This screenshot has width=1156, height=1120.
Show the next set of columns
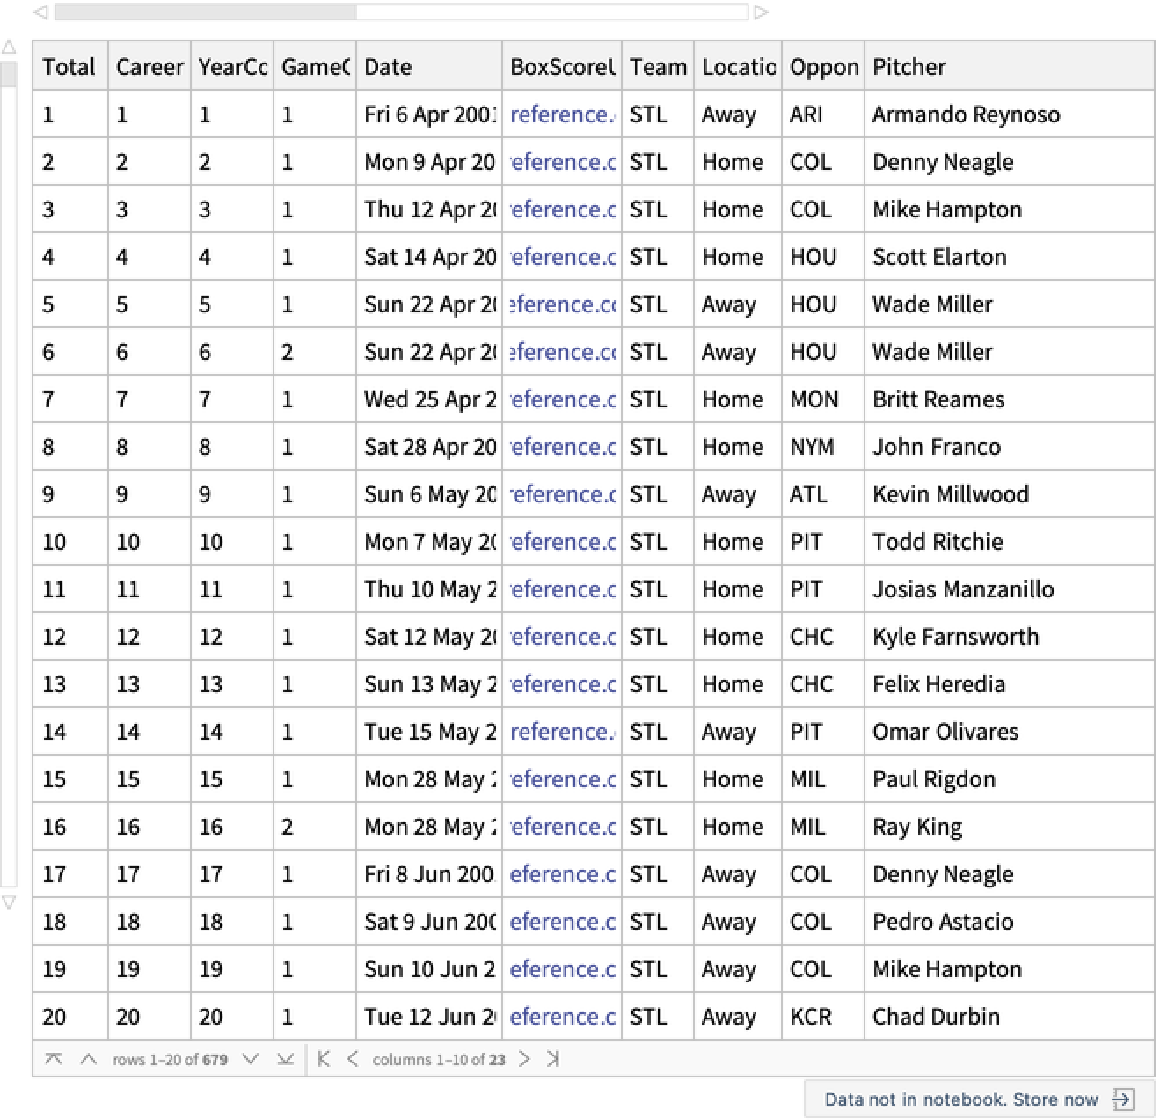tap(525, 1059)
